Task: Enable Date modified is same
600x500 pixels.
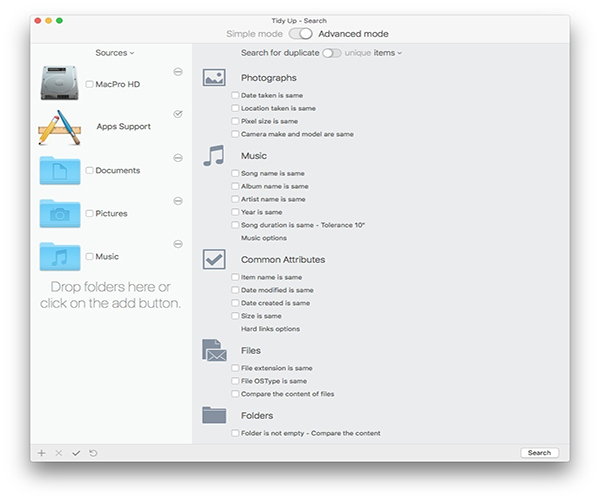Action: pos(235,290)
